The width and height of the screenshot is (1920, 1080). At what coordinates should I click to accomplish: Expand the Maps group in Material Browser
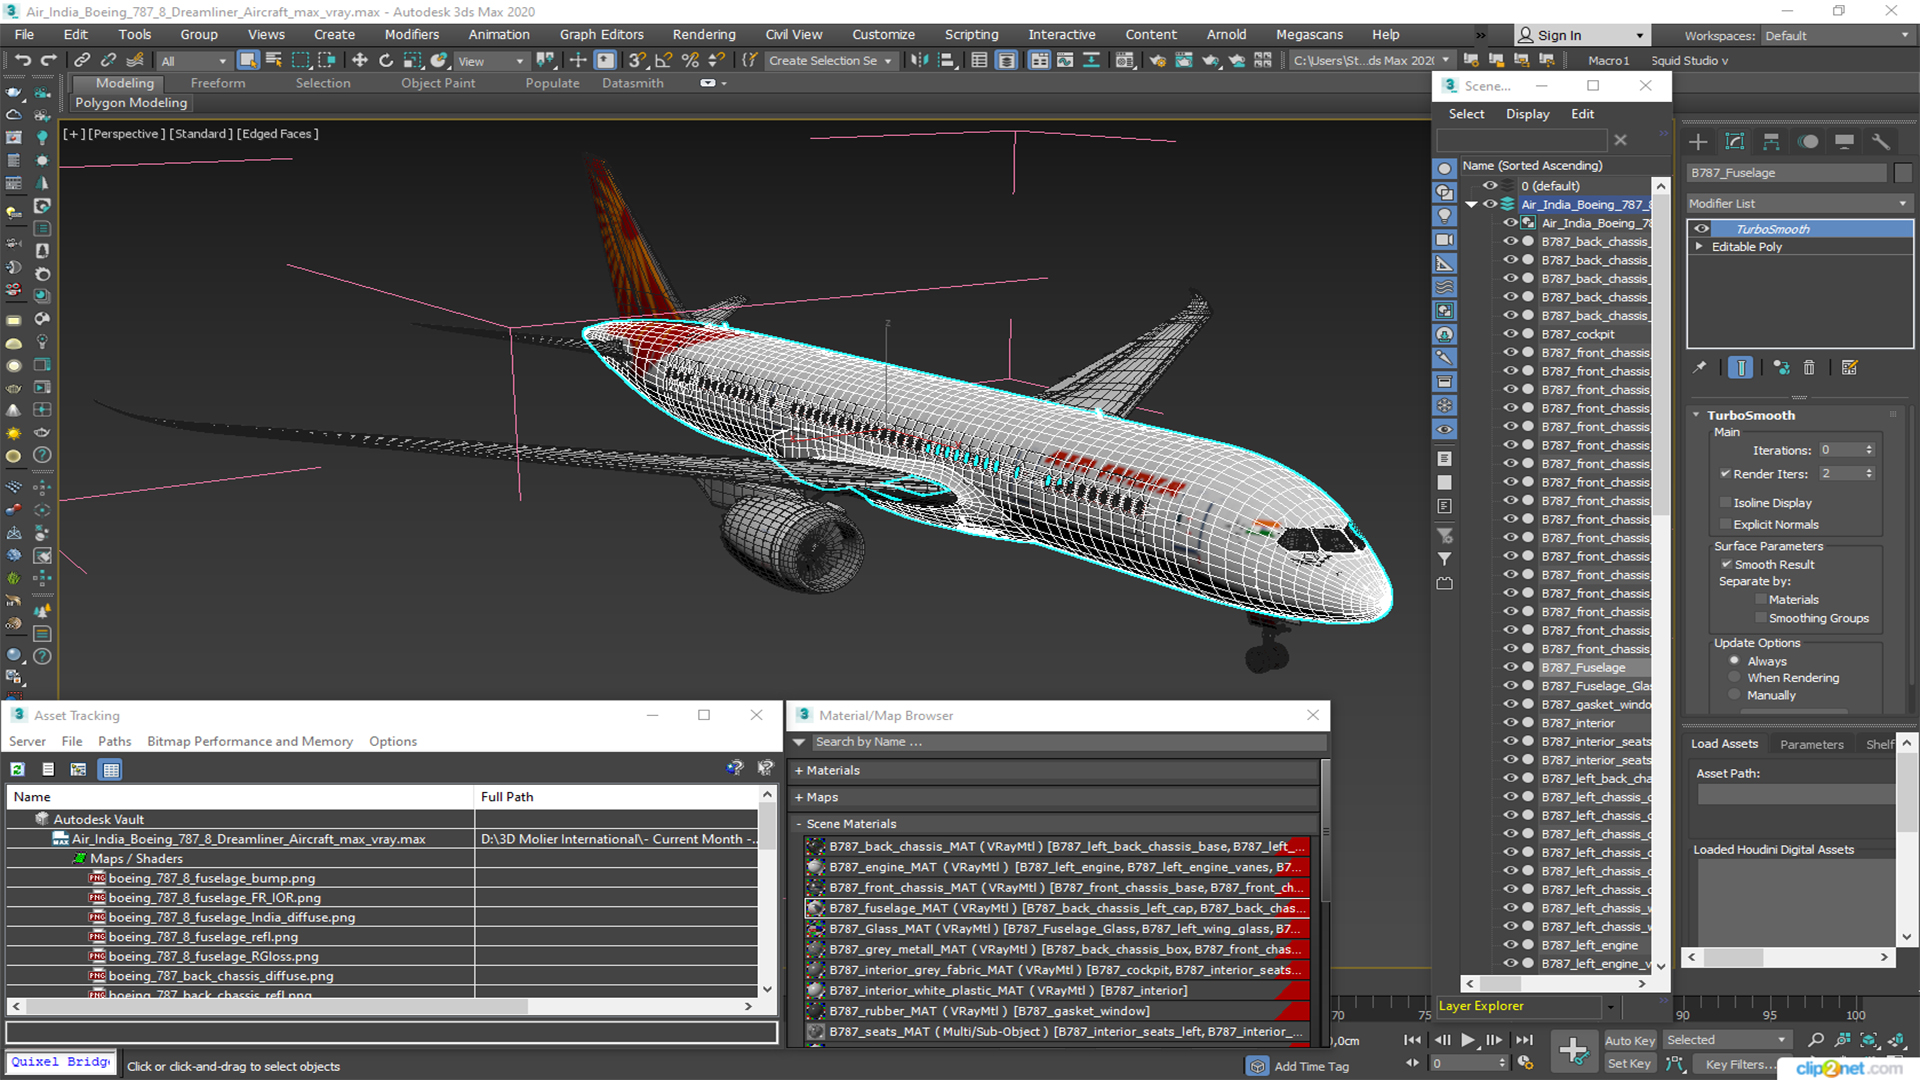799,797
